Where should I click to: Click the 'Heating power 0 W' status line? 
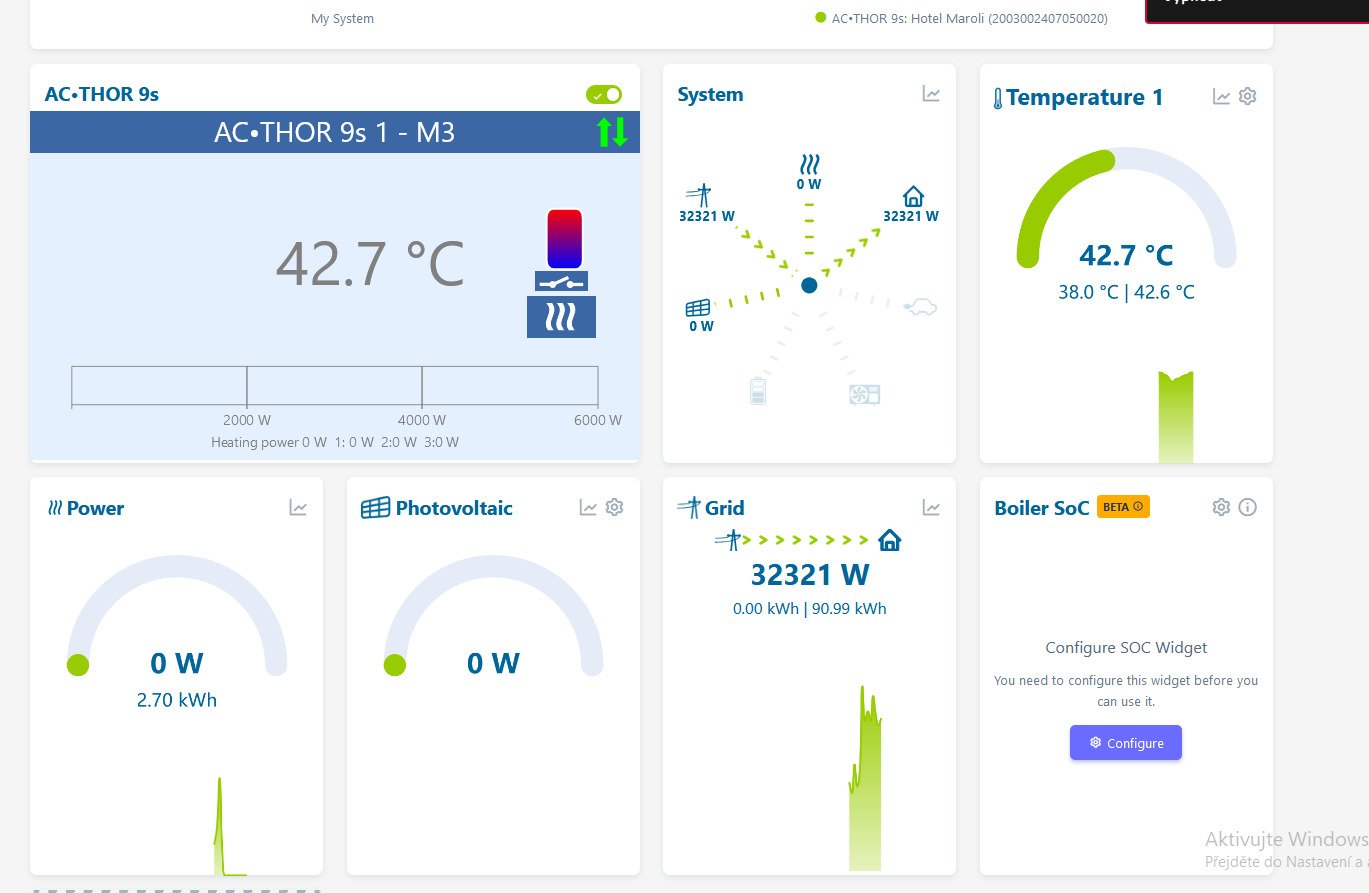tap(335, 442)
